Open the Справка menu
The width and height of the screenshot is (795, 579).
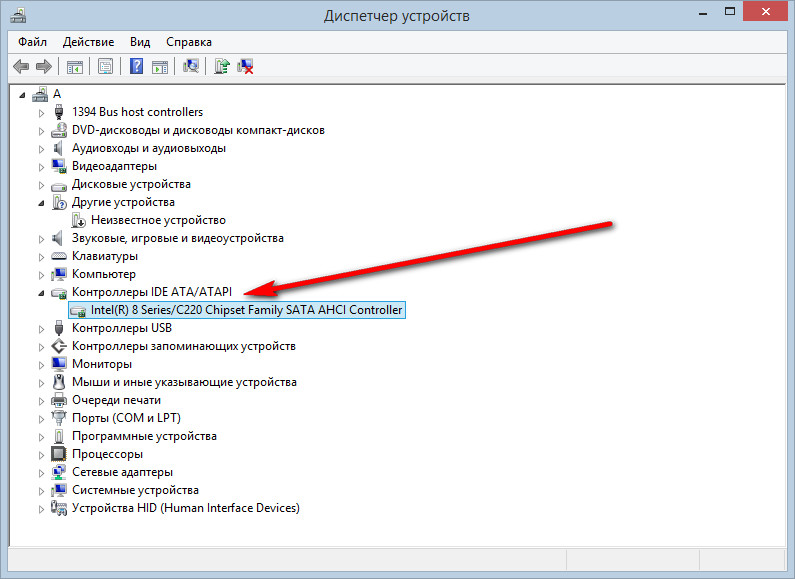coord(188,42)
